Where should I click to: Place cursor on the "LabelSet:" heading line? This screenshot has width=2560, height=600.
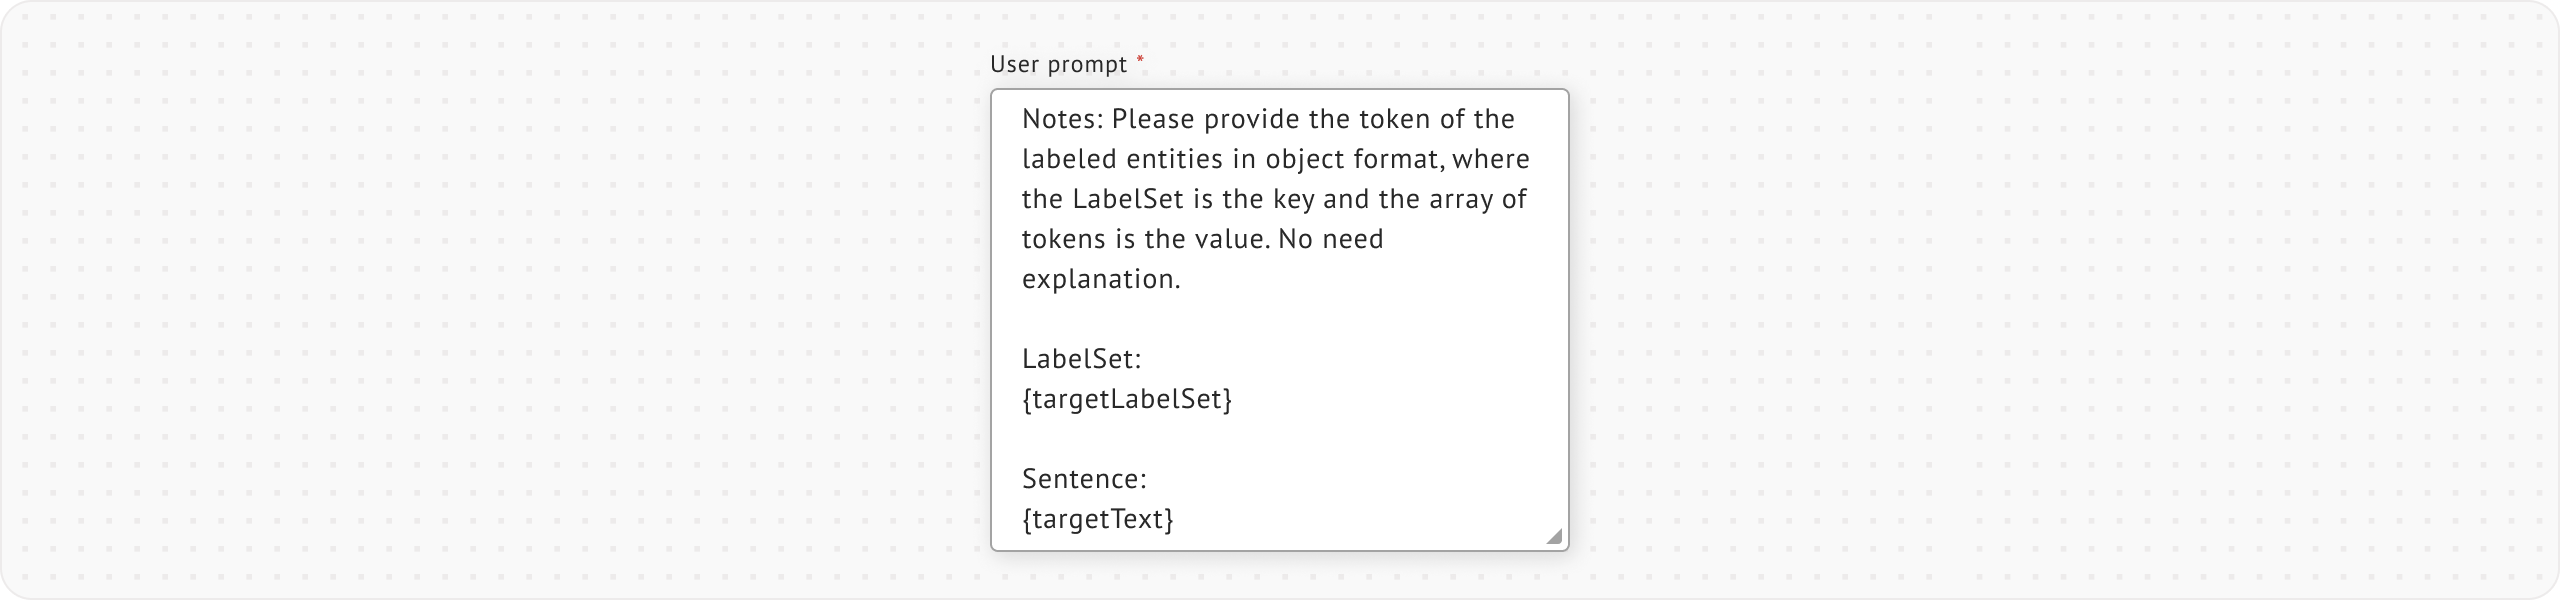click(1081, 360)
